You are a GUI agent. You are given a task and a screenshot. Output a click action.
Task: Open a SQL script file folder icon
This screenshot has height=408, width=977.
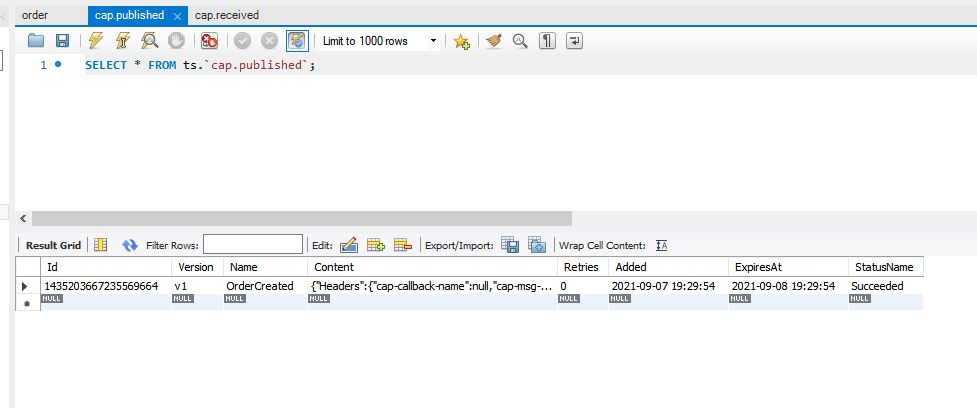pyautogui.click(x=36, y=41)
